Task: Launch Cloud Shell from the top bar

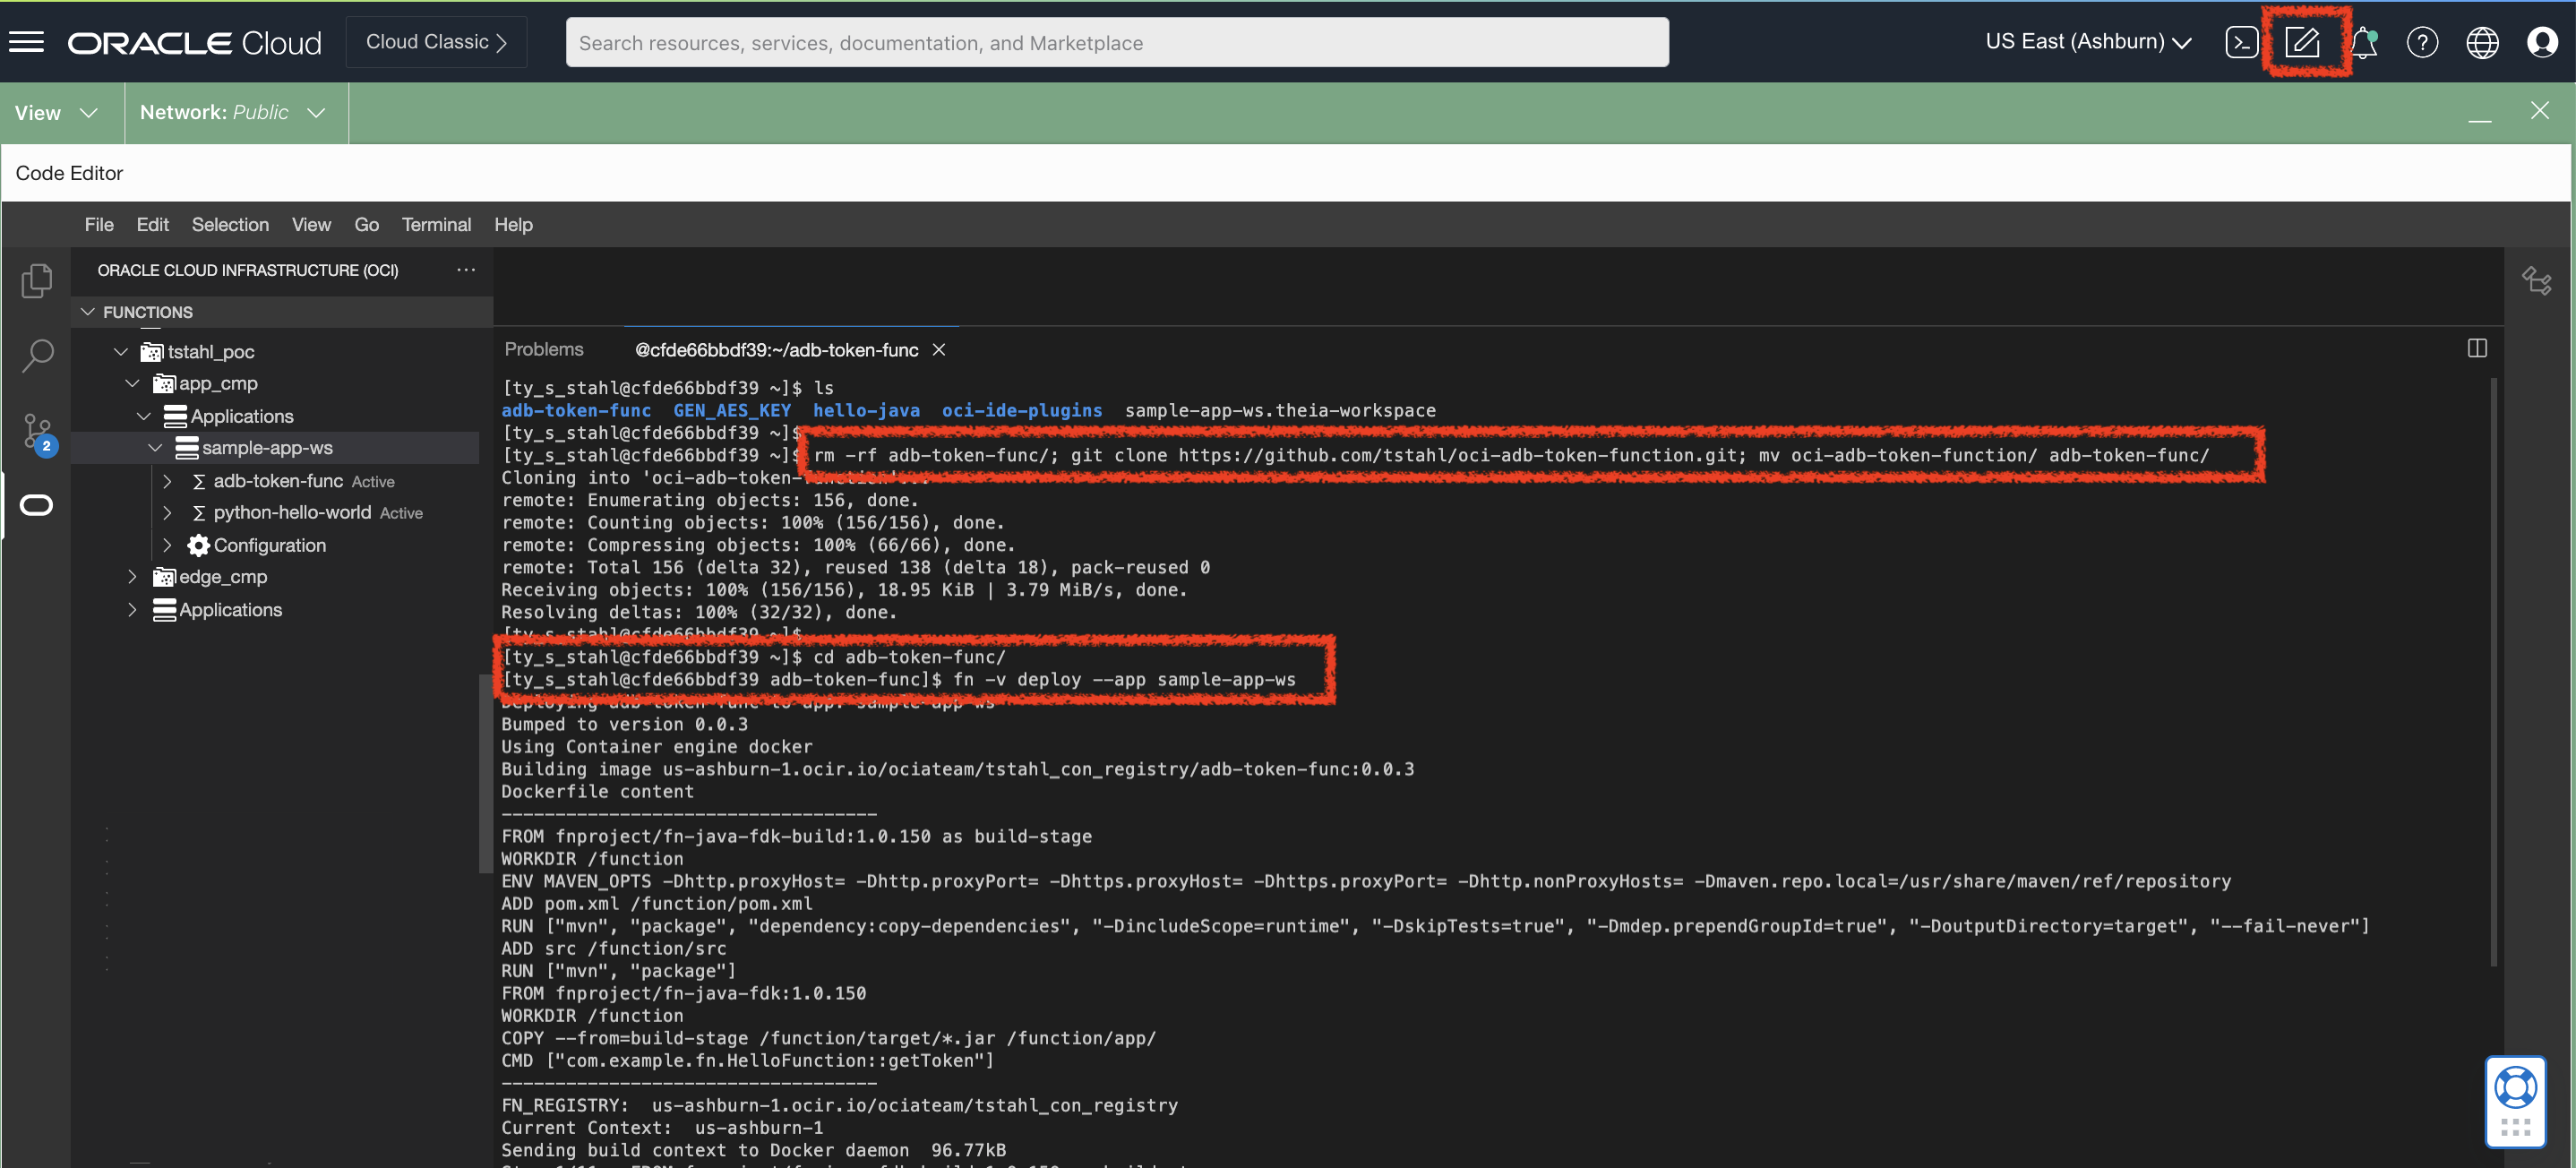Action: pyautogui.click(x=2243, y=41)
